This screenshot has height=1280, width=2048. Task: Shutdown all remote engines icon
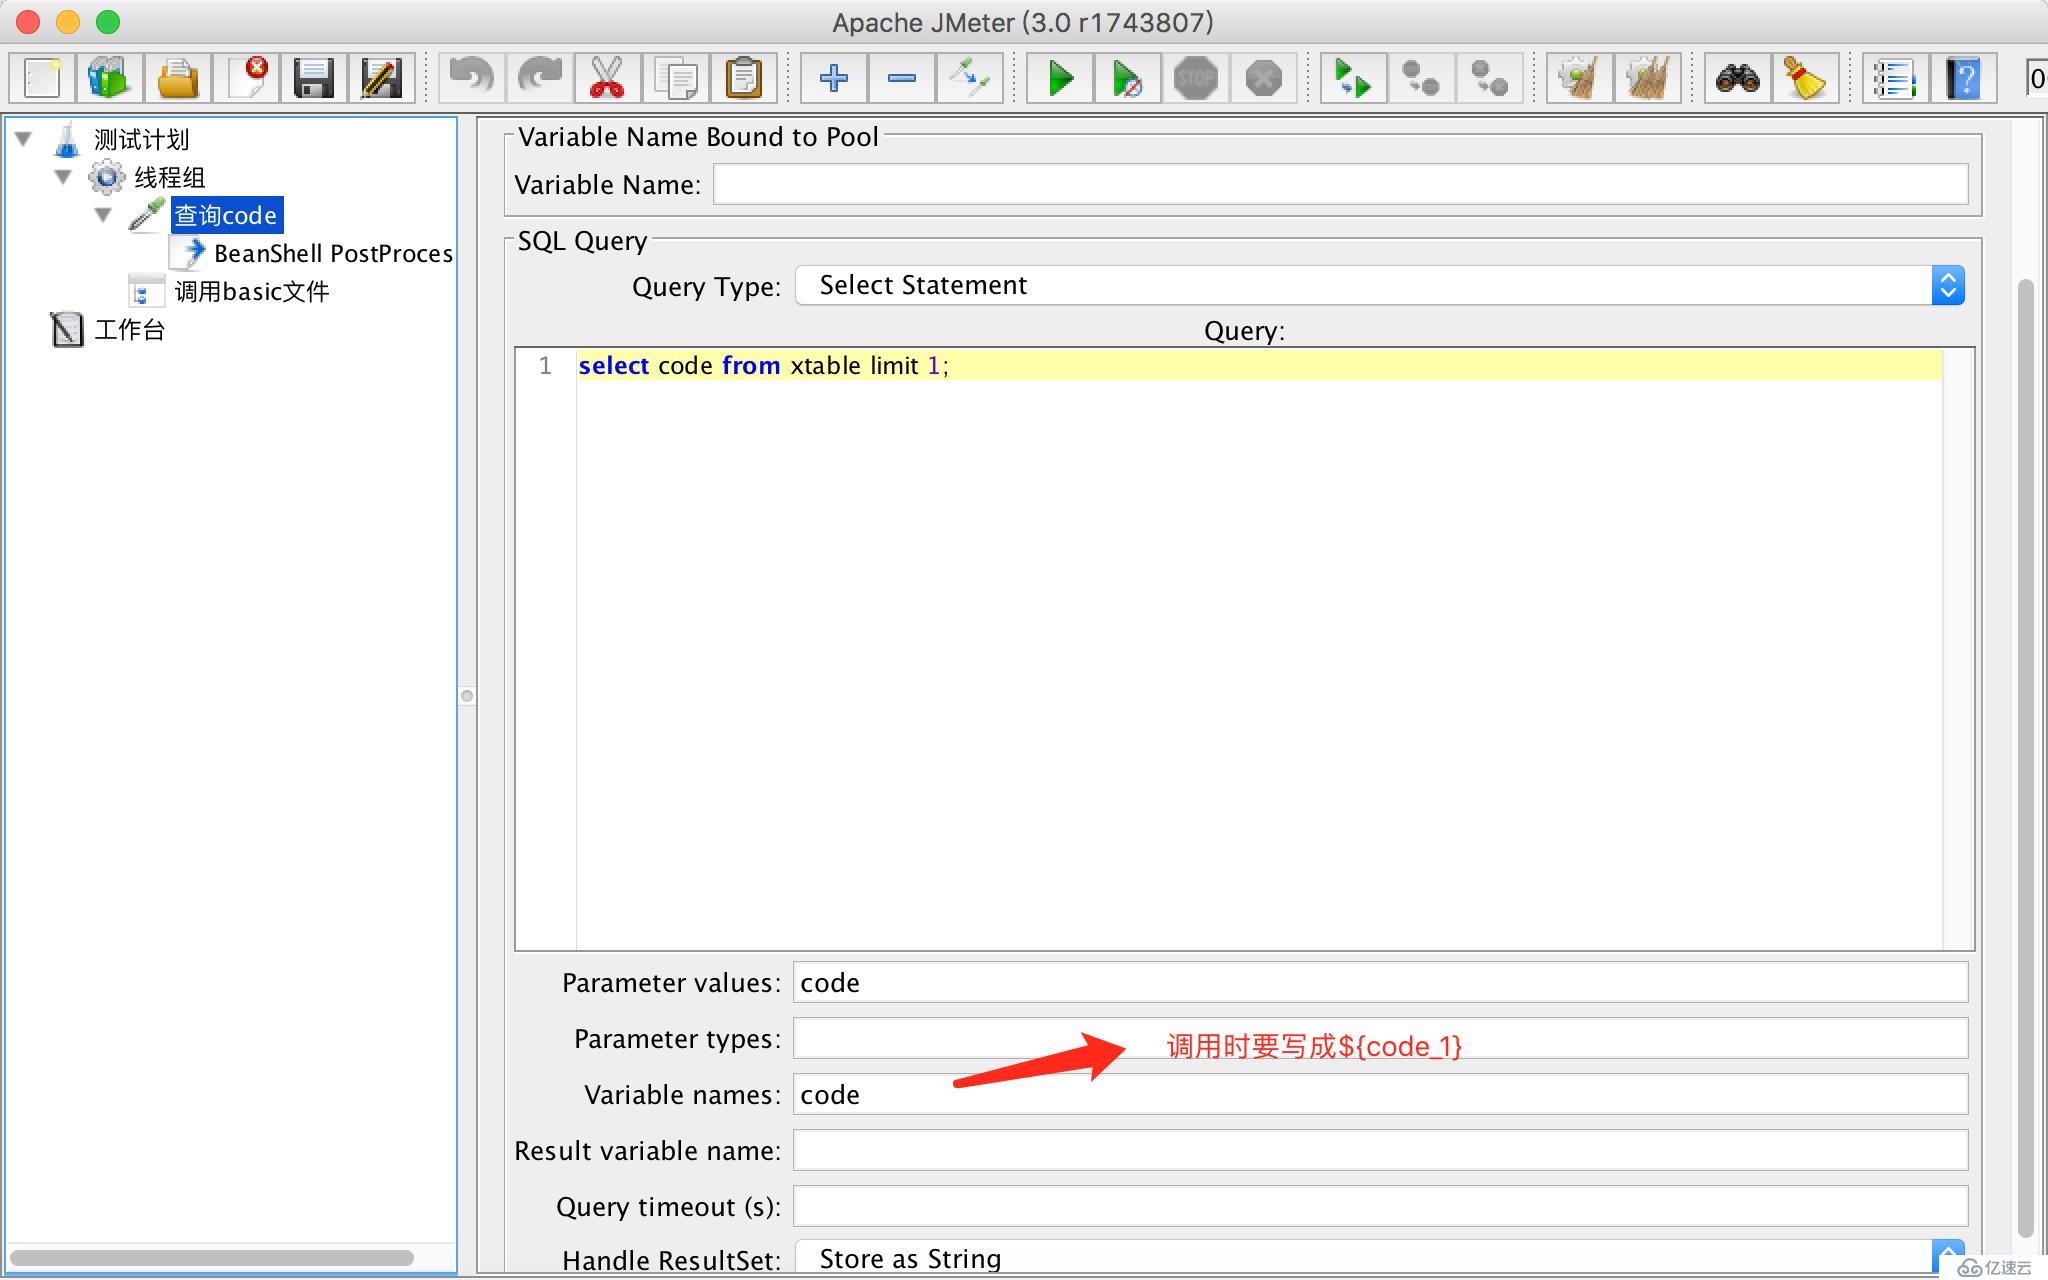coord(1489,78)
